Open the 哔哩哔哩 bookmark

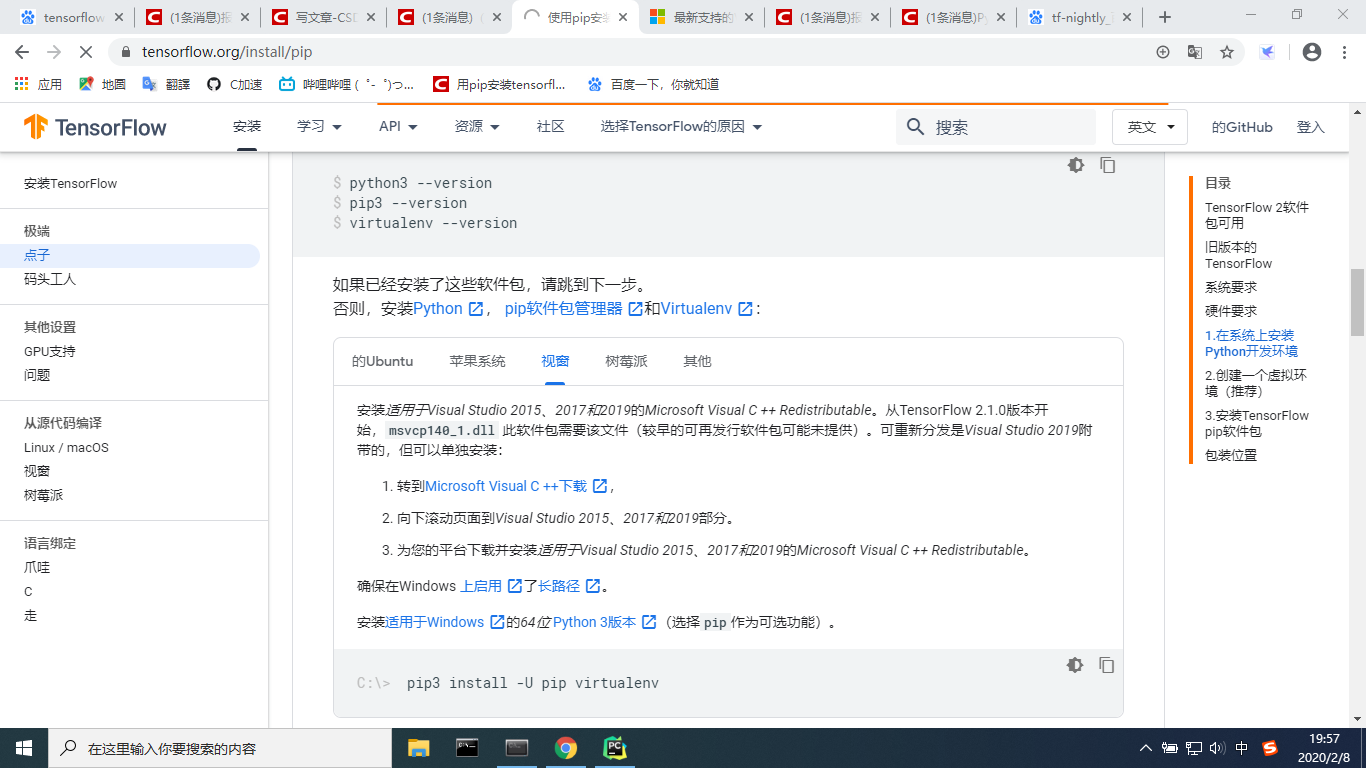(346, 85)
